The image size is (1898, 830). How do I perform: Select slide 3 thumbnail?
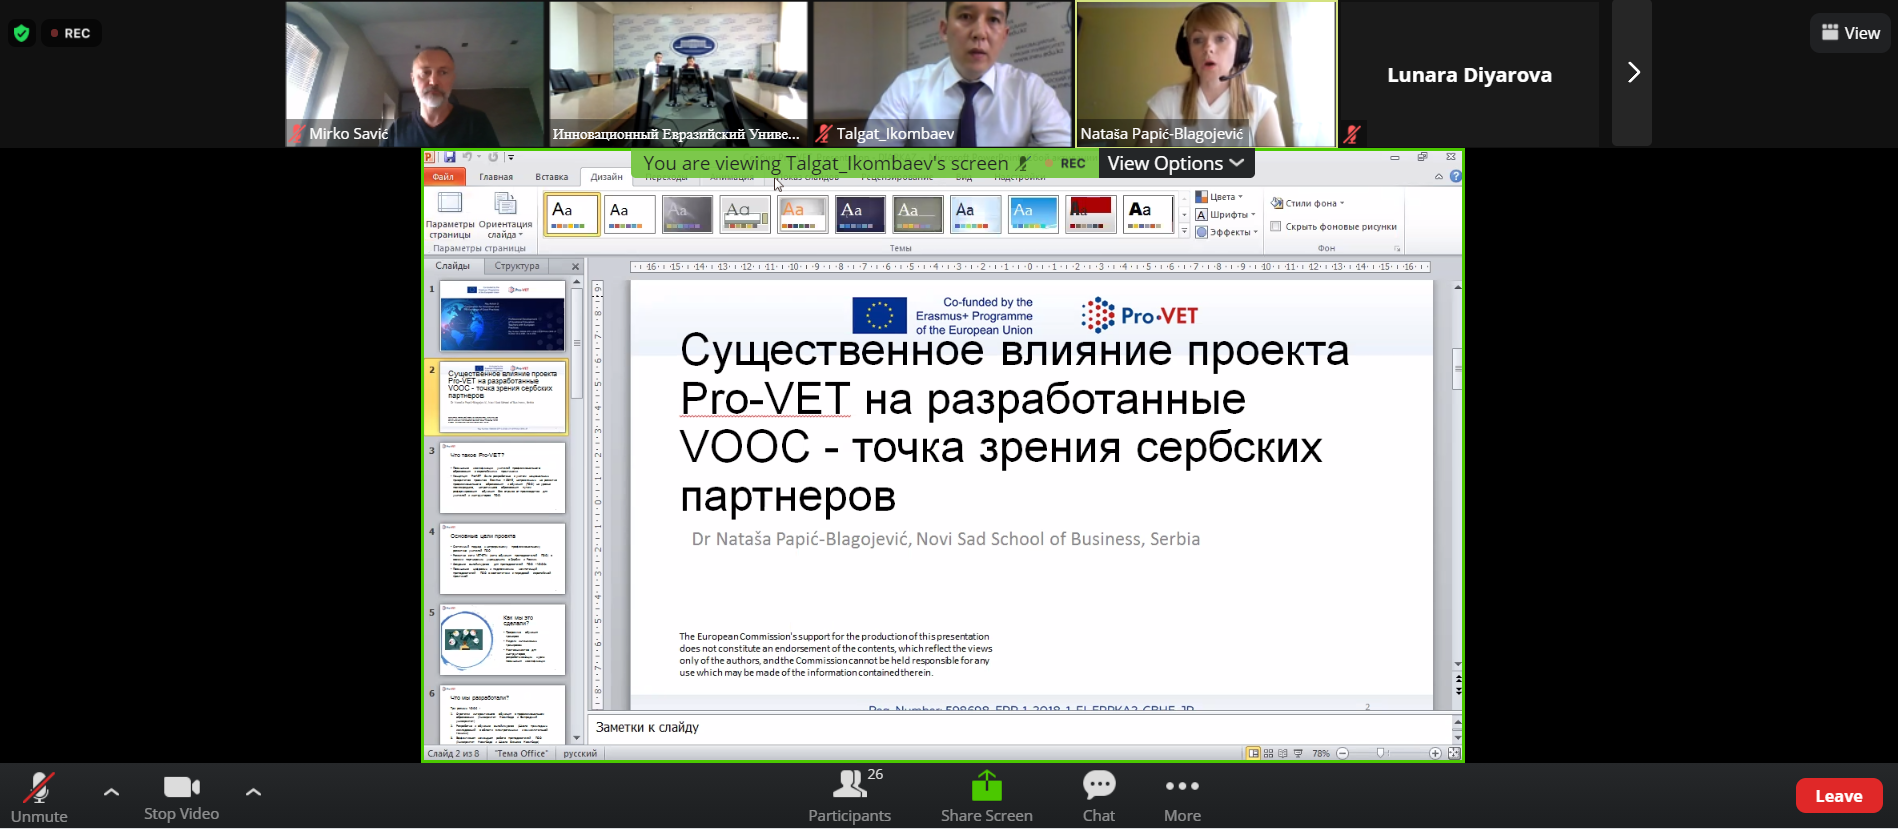tap(502, 478)
